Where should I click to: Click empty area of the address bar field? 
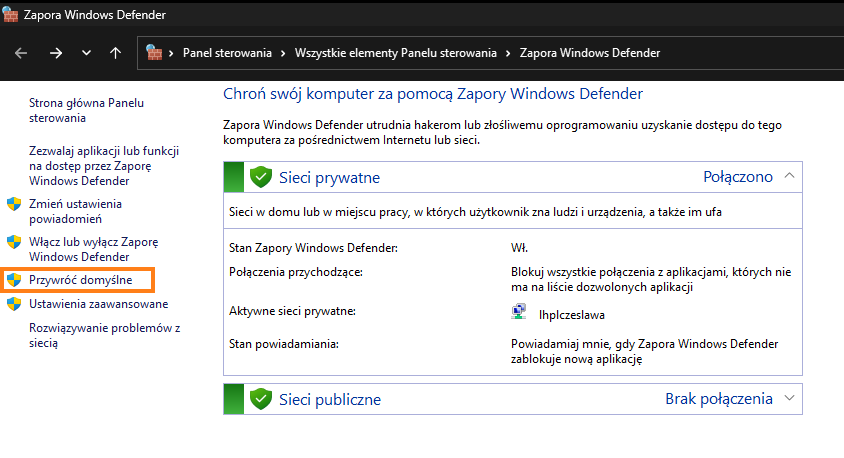(x=754, y=53)
